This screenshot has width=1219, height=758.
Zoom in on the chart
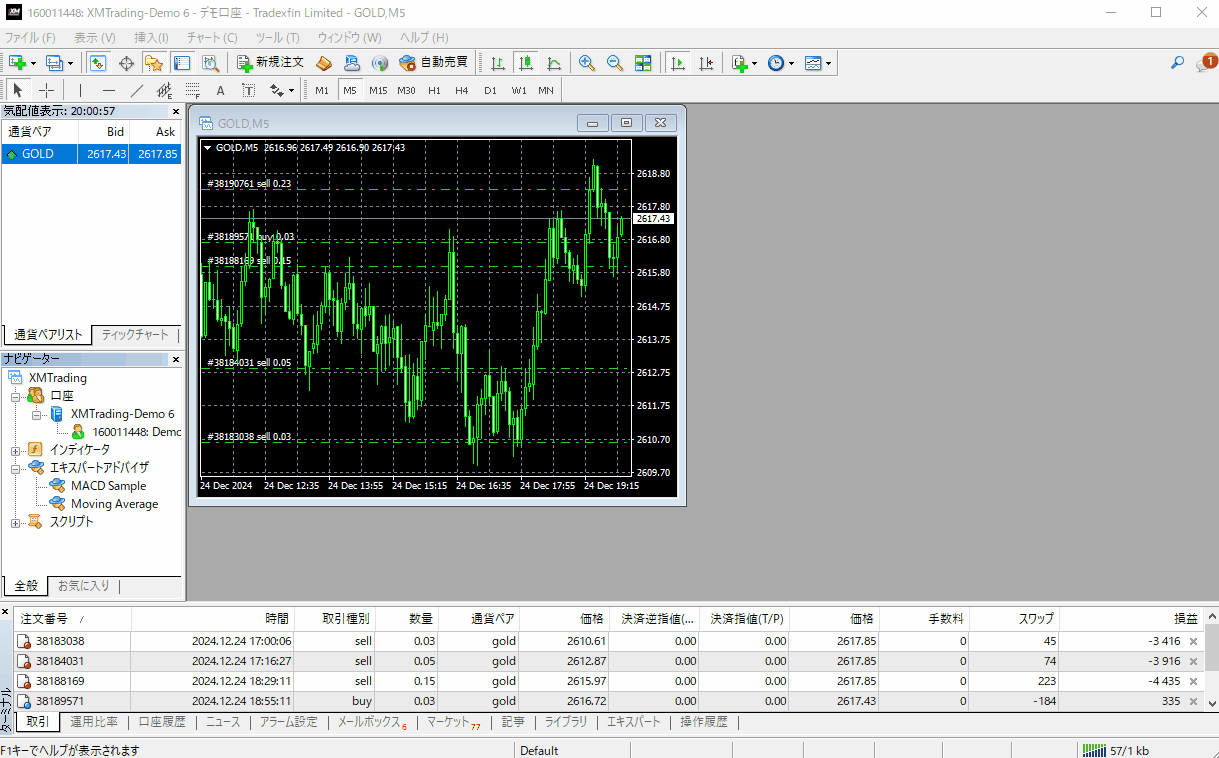[587, 63]
